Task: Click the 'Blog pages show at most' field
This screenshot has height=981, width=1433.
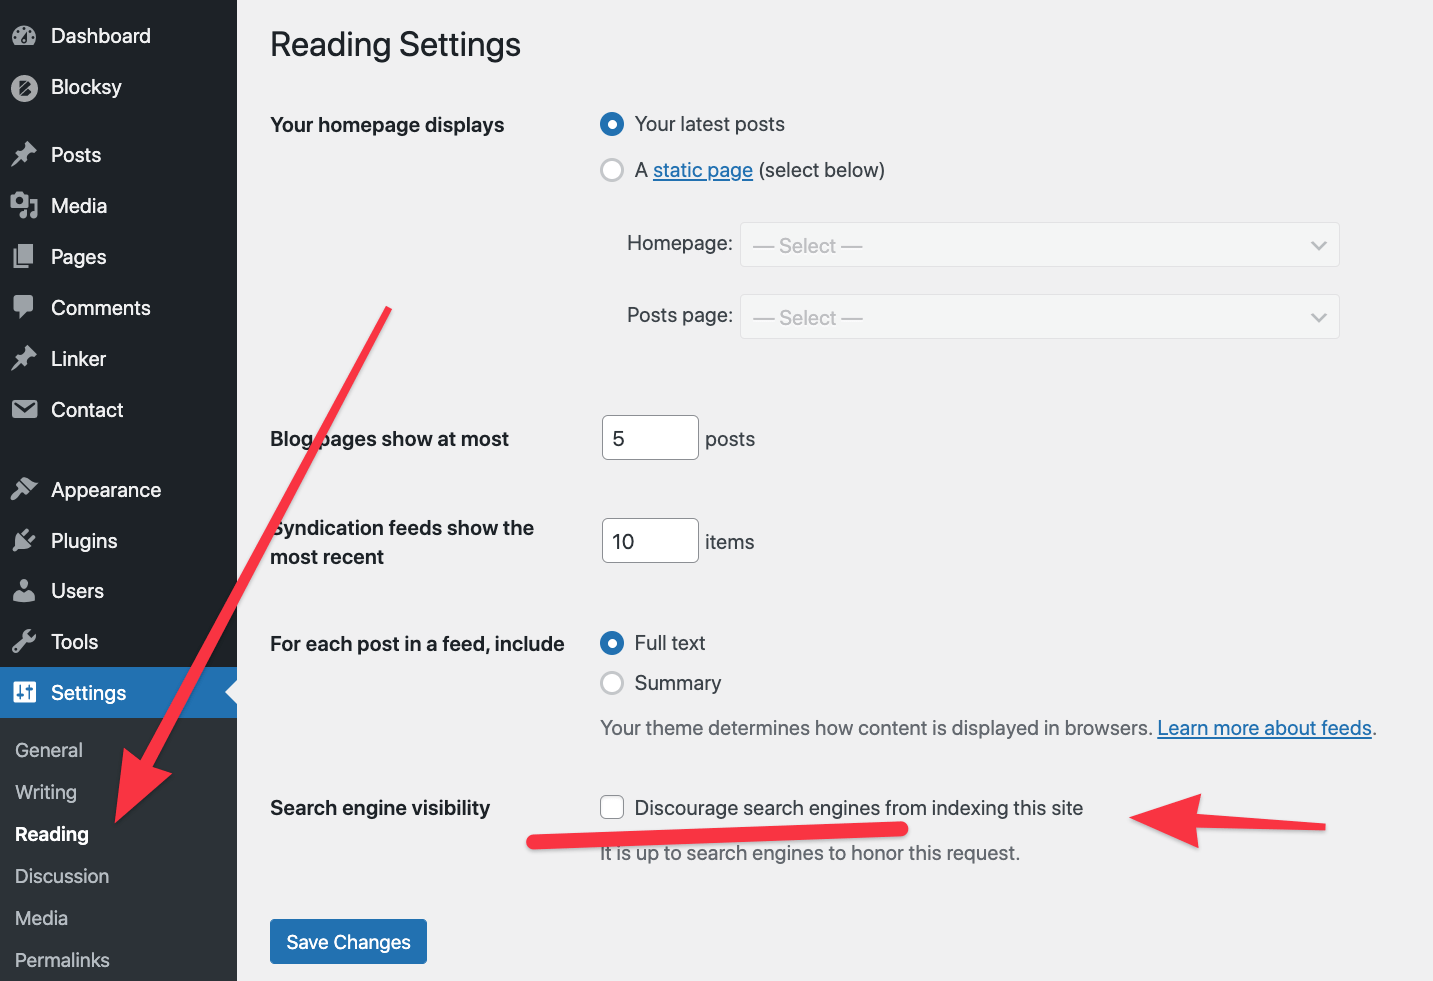Action: [x=649, y=437]
